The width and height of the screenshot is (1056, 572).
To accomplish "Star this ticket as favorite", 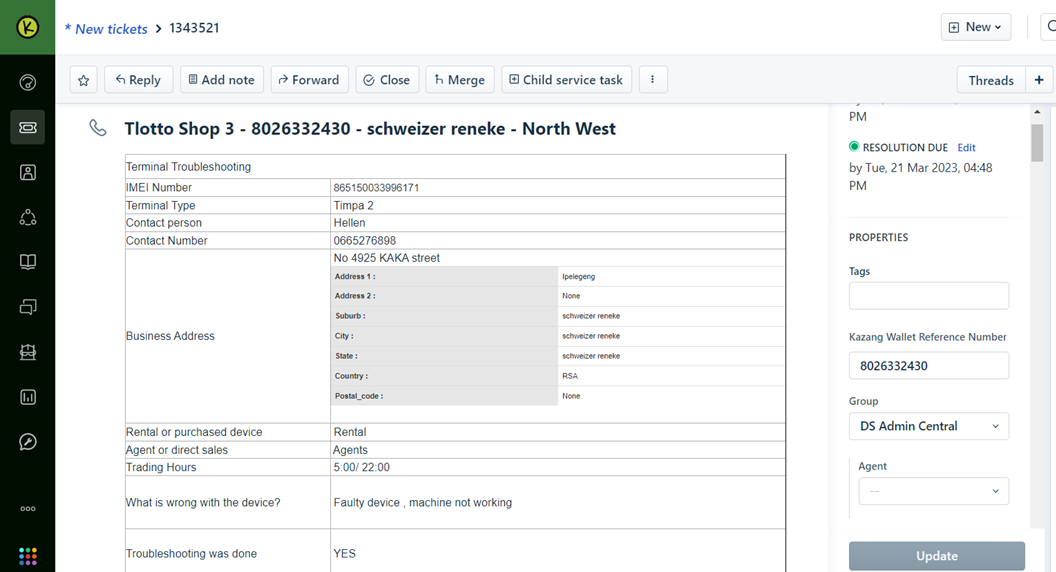I will 84,80.
